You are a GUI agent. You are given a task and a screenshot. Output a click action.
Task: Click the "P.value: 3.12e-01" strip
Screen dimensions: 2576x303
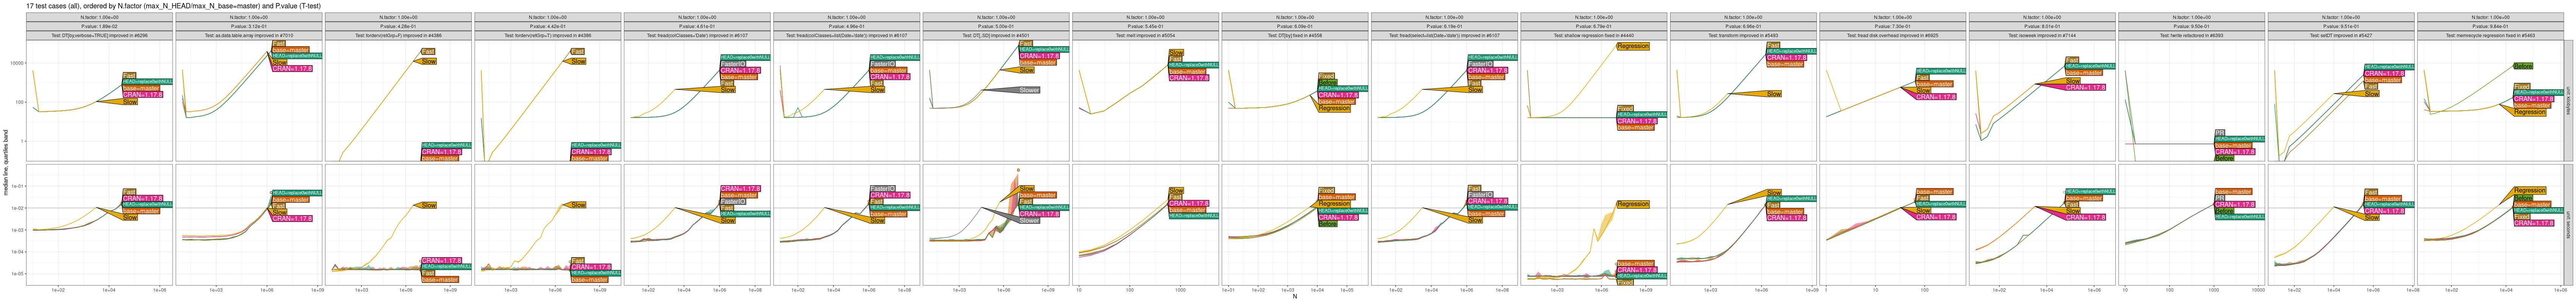249,26
